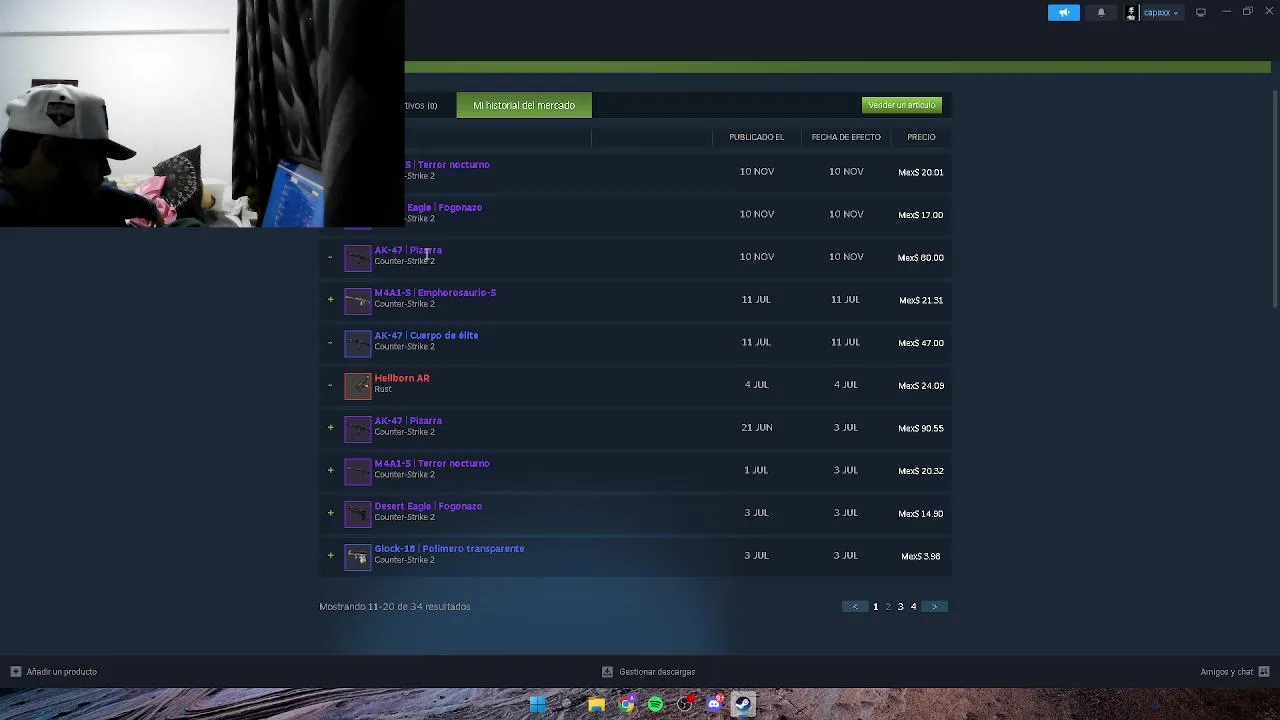The image size is (1280, 720).
Task: Click MexS 47.00 price cell
Action: (921, 343)
